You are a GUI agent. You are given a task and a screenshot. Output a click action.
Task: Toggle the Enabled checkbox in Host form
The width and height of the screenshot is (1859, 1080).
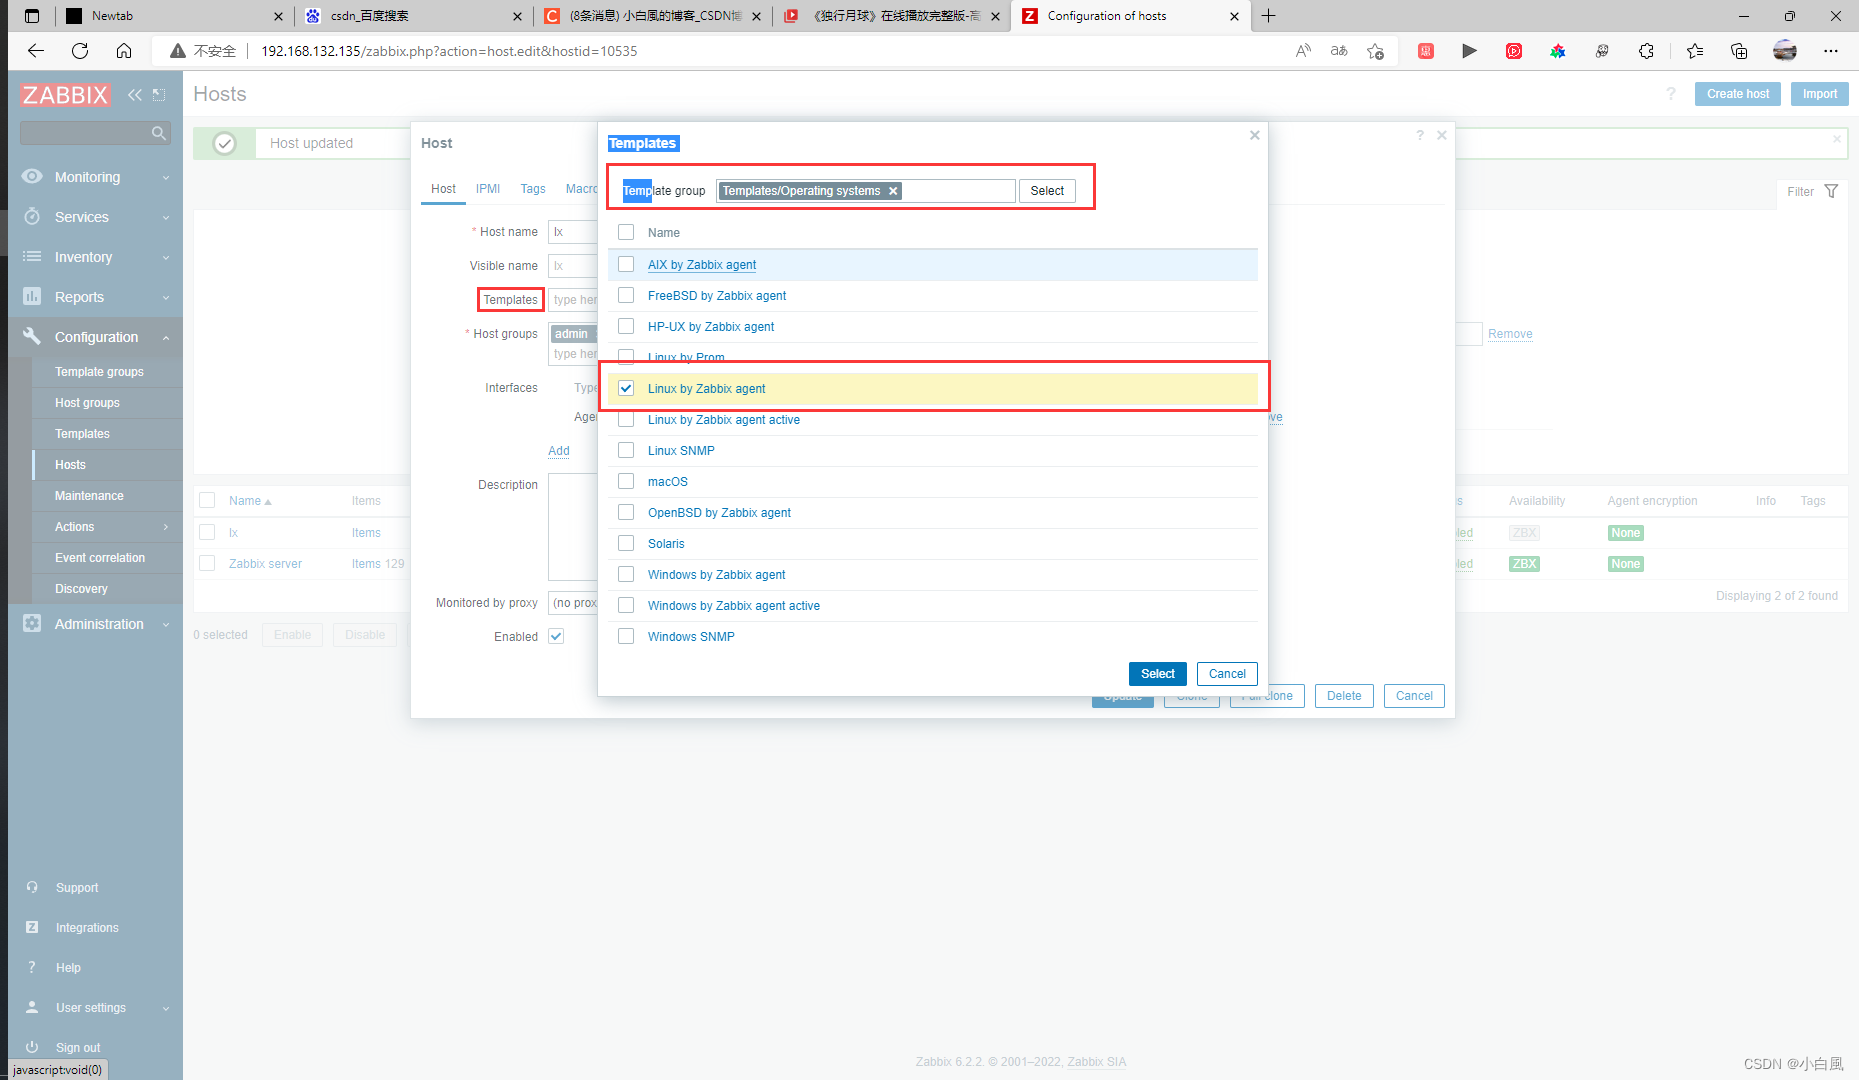click(x=556, y=636)
